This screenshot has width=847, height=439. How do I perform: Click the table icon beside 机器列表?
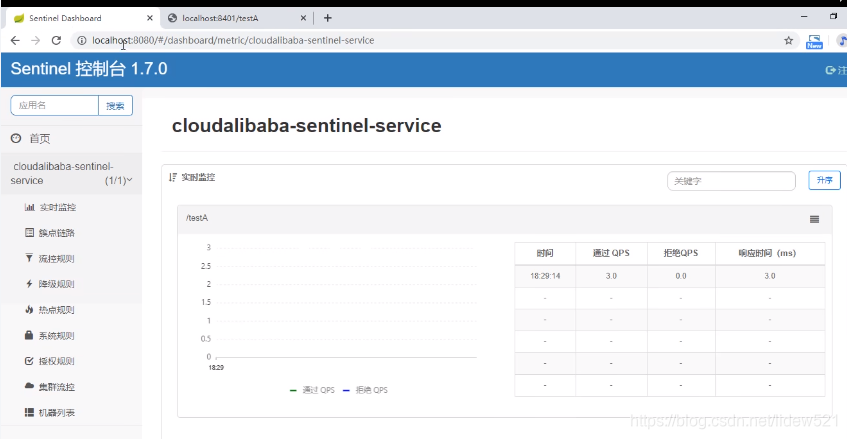coord(29,413)
